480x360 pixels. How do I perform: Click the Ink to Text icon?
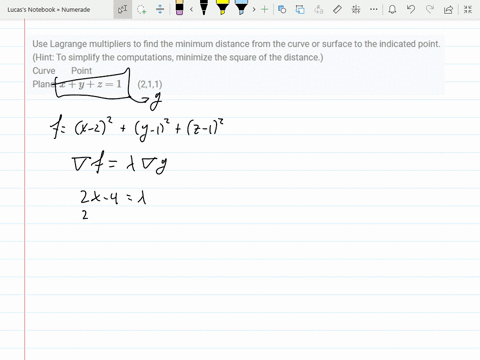click(319, 9)
